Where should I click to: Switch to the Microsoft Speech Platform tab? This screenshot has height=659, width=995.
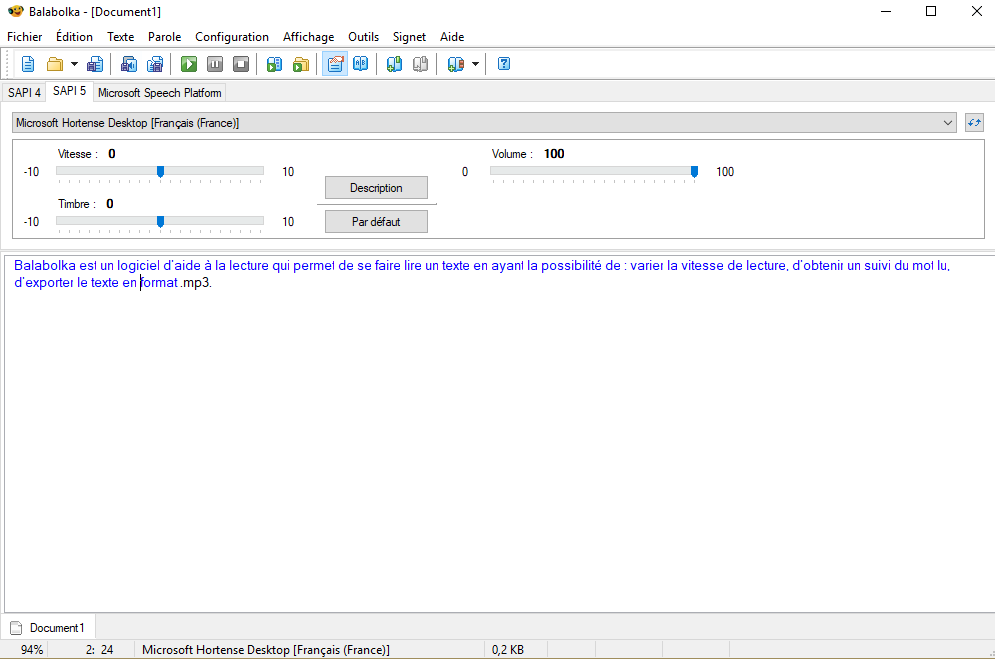(159, 93)
